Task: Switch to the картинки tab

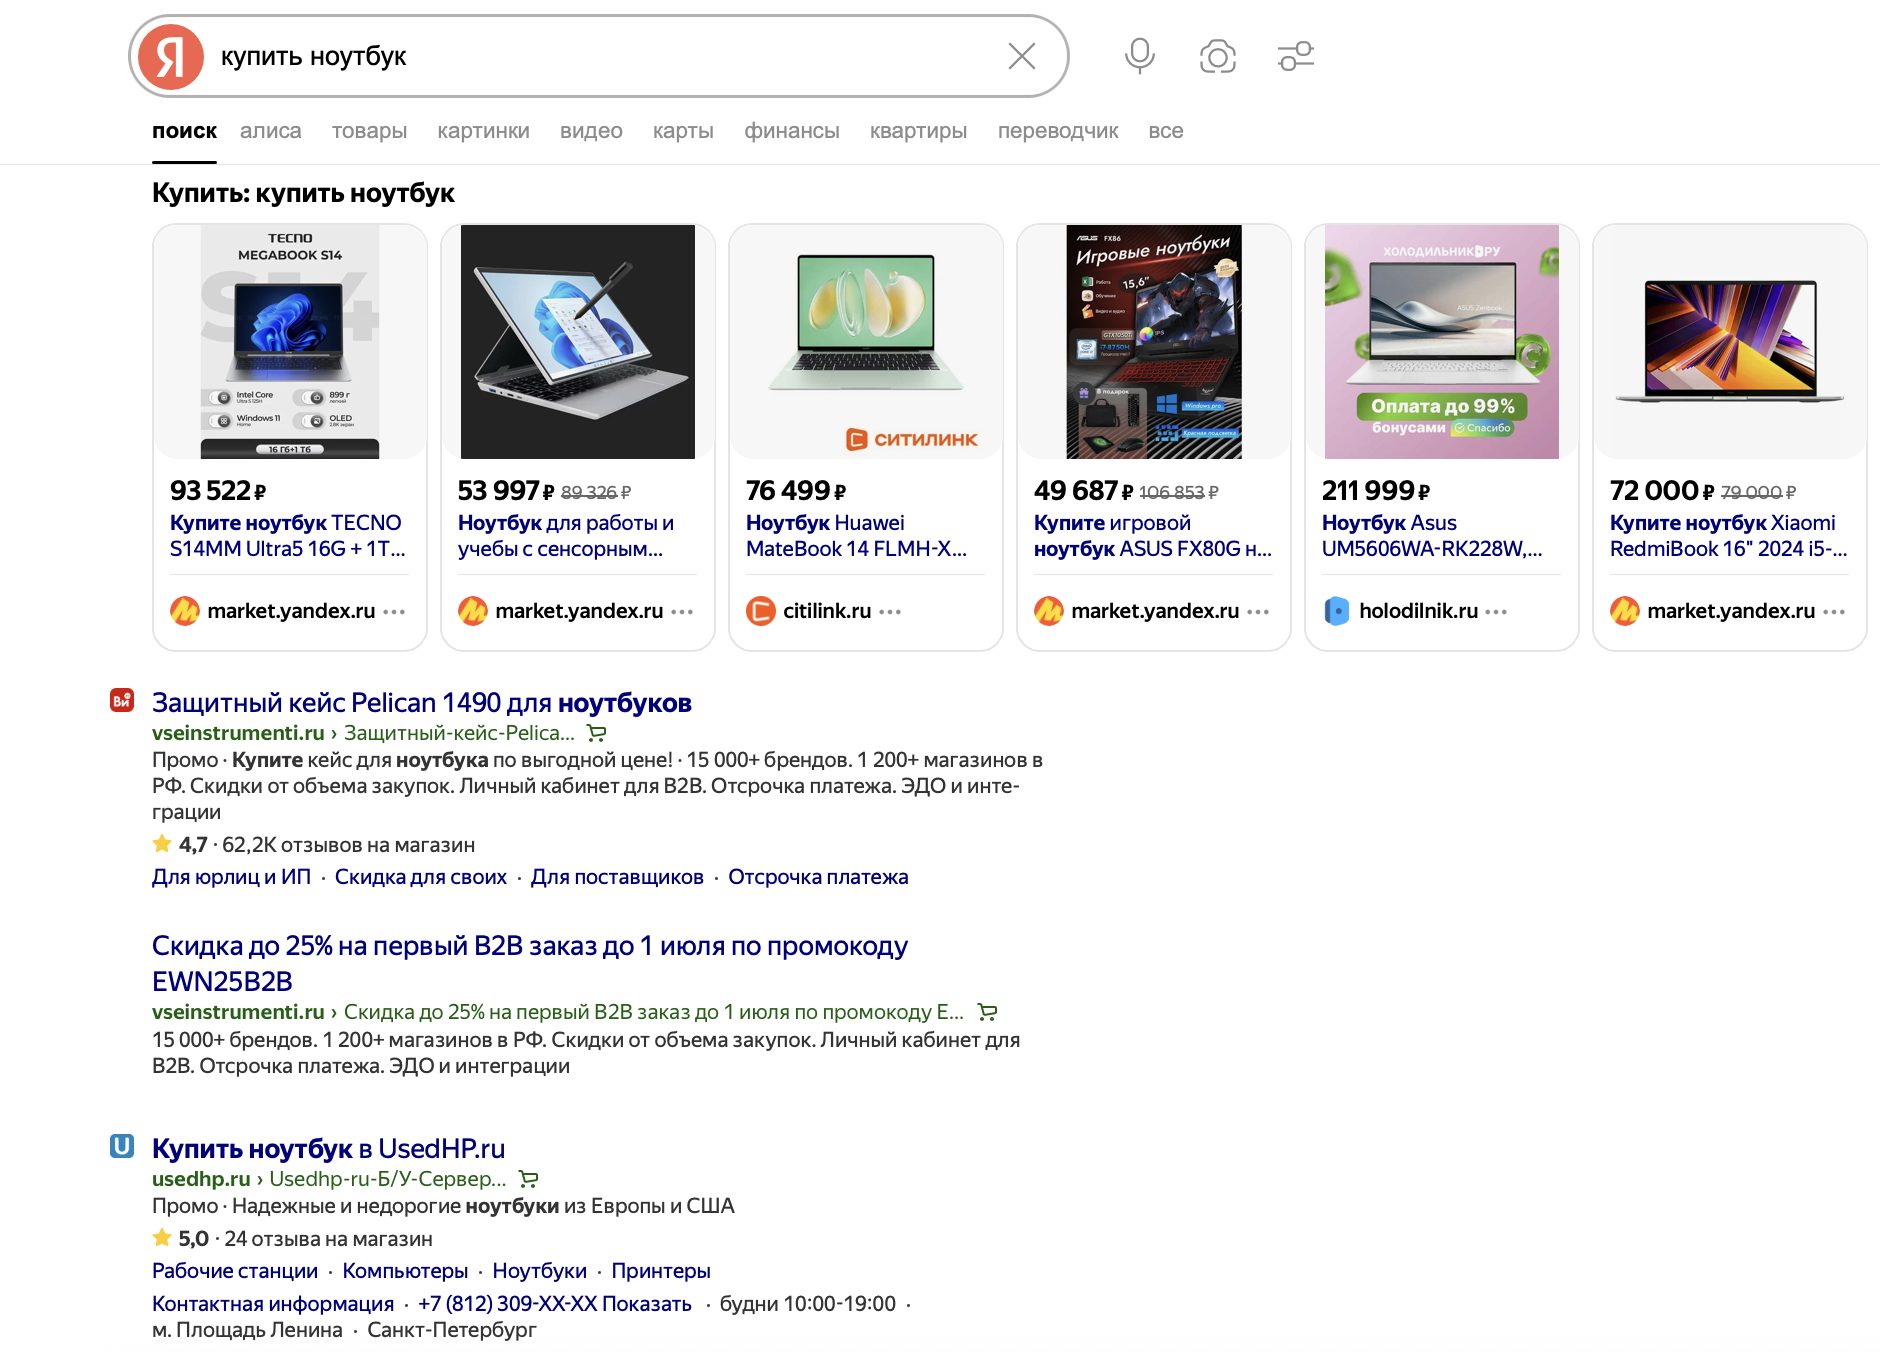Action: [483, 131]
